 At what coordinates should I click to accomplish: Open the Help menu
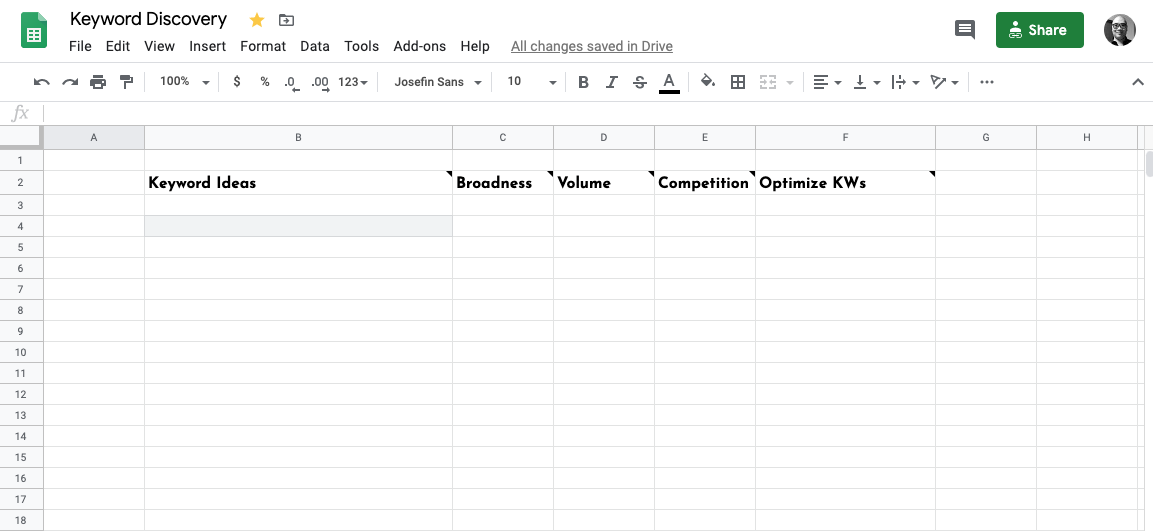[475, 46]
